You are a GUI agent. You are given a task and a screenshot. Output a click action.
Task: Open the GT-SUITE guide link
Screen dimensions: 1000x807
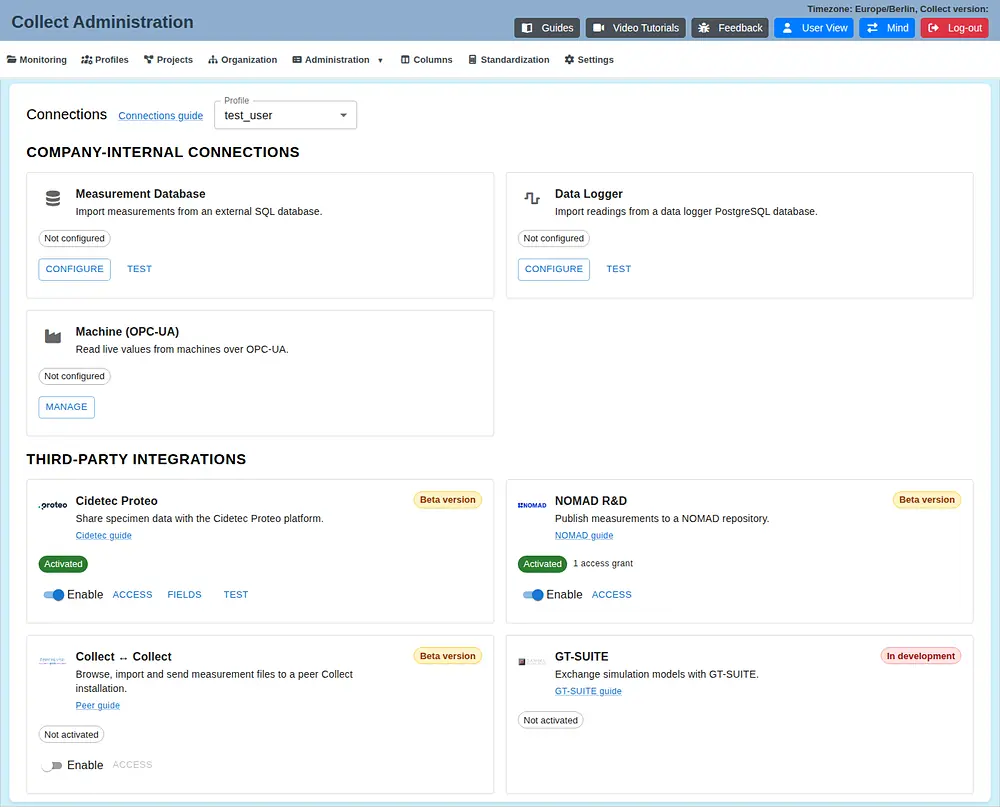(588, 691)
